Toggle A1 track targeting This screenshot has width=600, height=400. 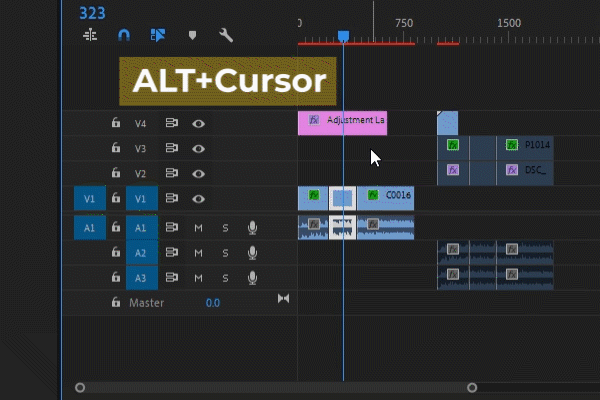(142, 228)
